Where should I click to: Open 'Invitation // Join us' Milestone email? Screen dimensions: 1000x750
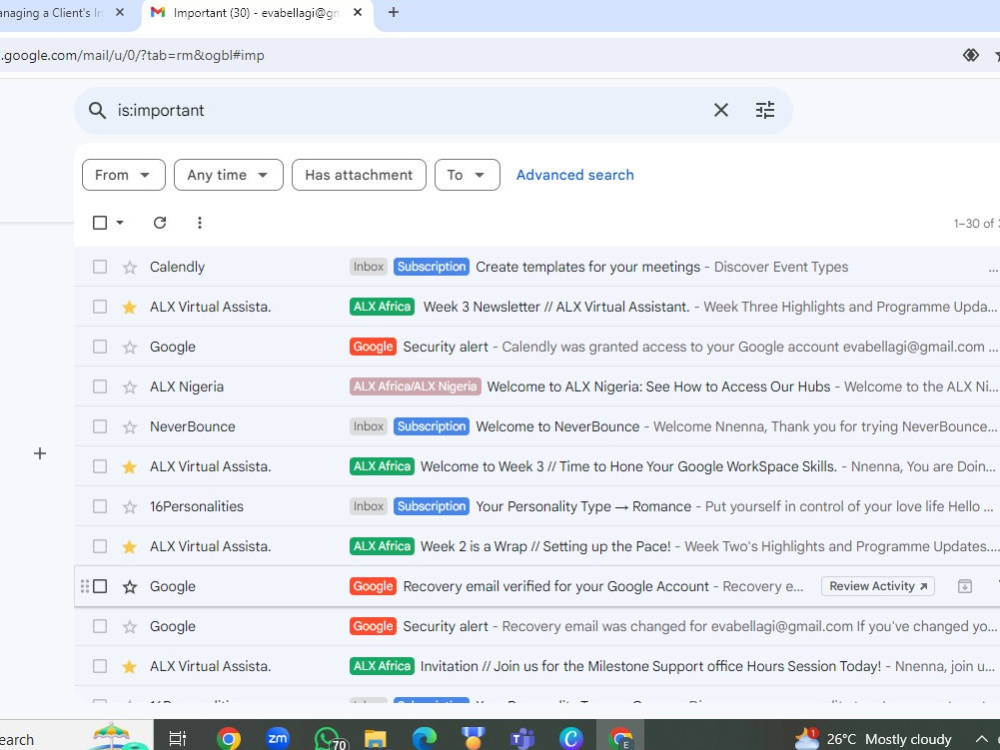(651, 666)
